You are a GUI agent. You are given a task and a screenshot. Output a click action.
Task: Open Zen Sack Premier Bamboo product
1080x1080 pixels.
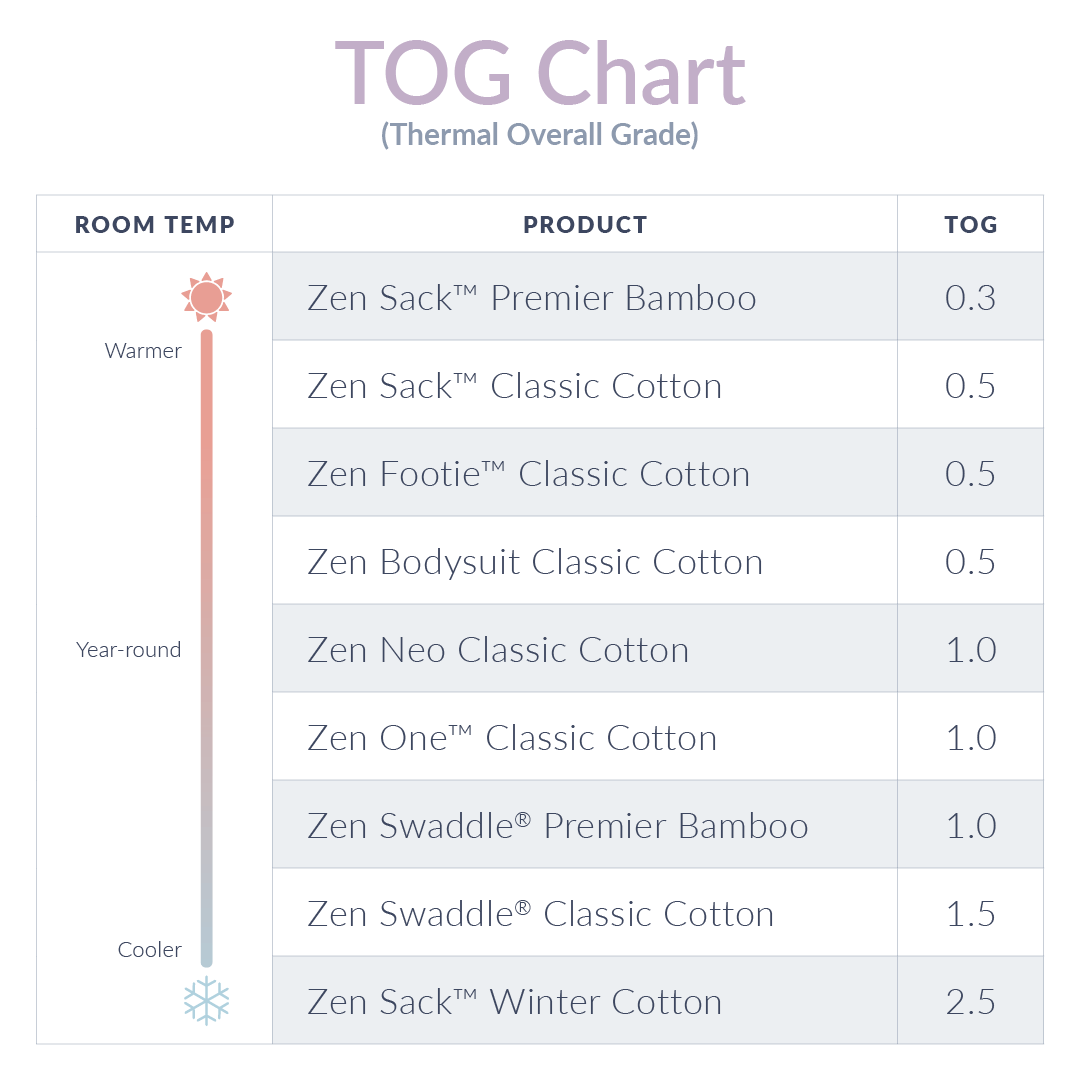(532, 298)
